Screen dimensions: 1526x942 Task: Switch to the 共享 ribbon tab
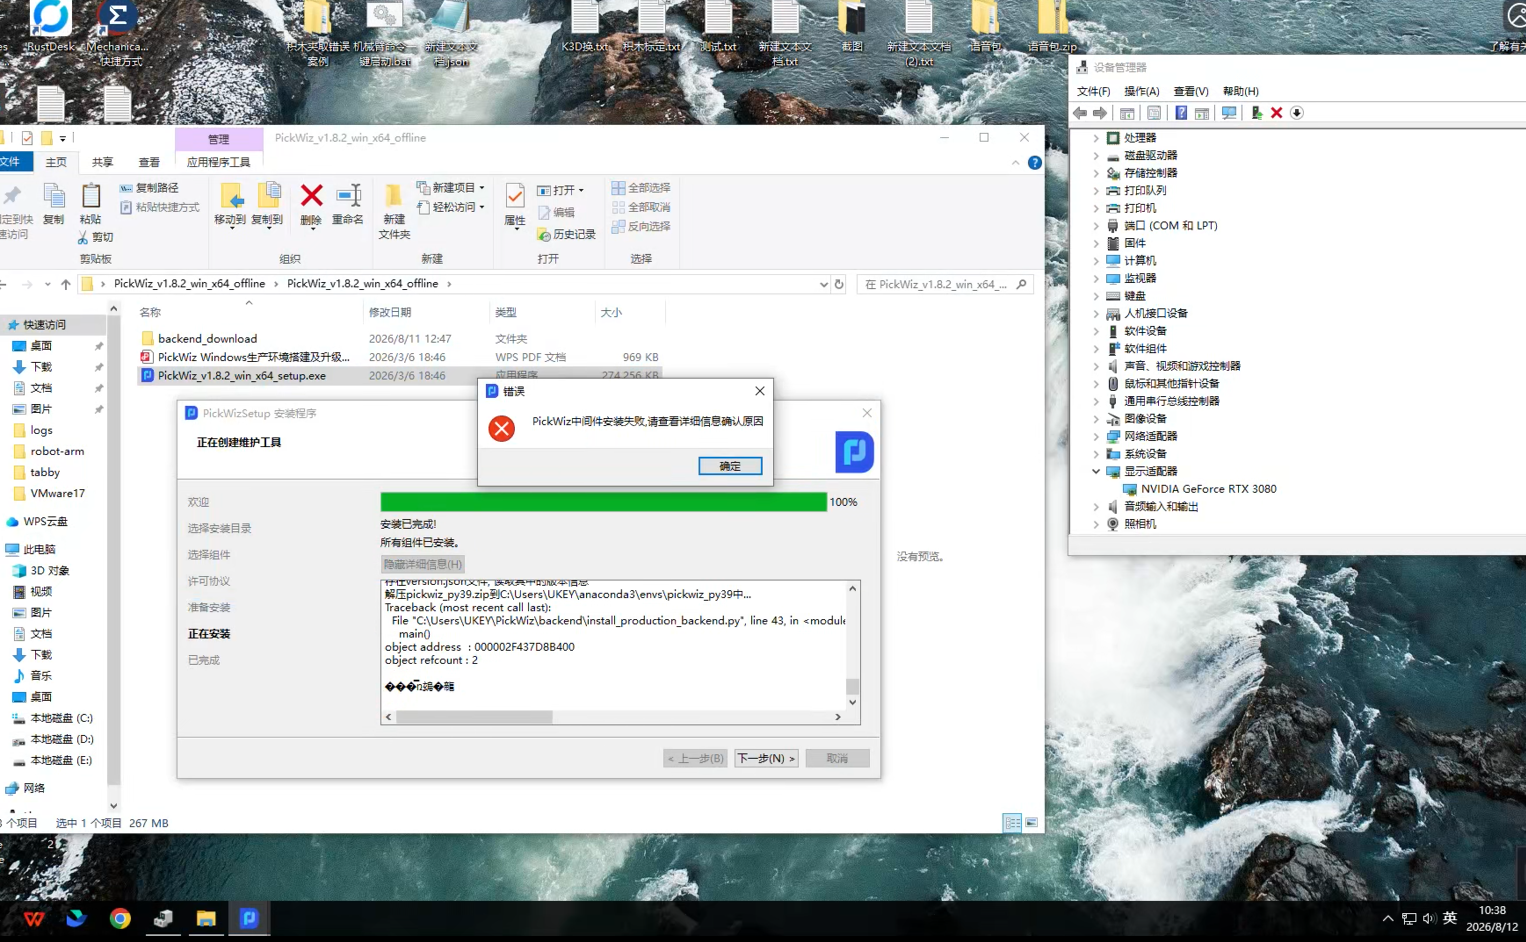pos(102,162)
